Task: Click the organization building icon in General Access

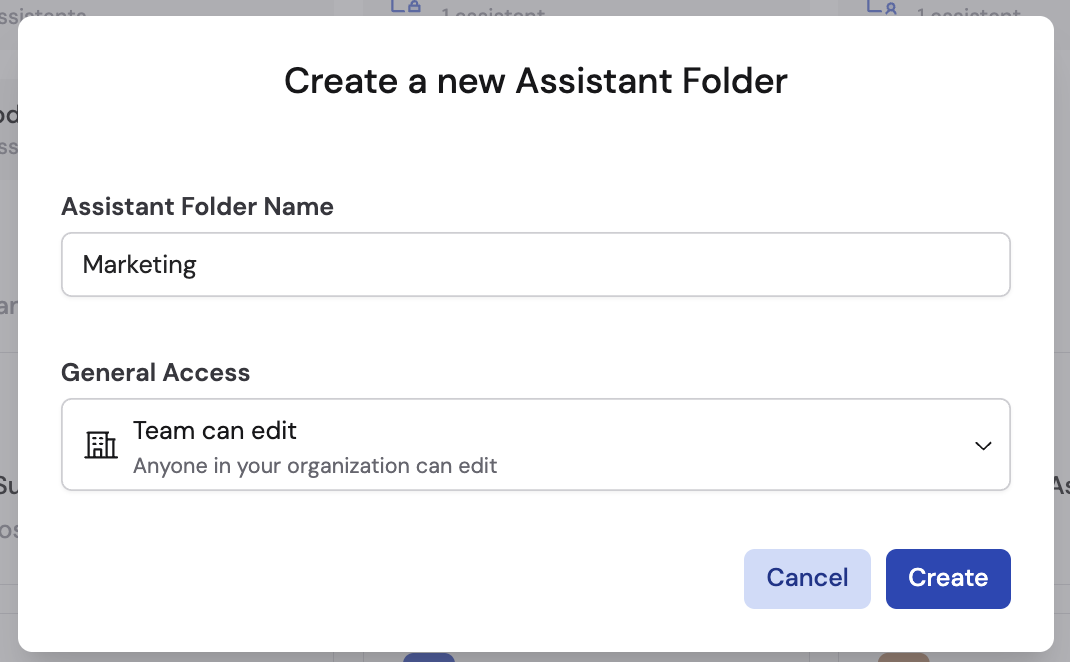Action: (100, 445)
